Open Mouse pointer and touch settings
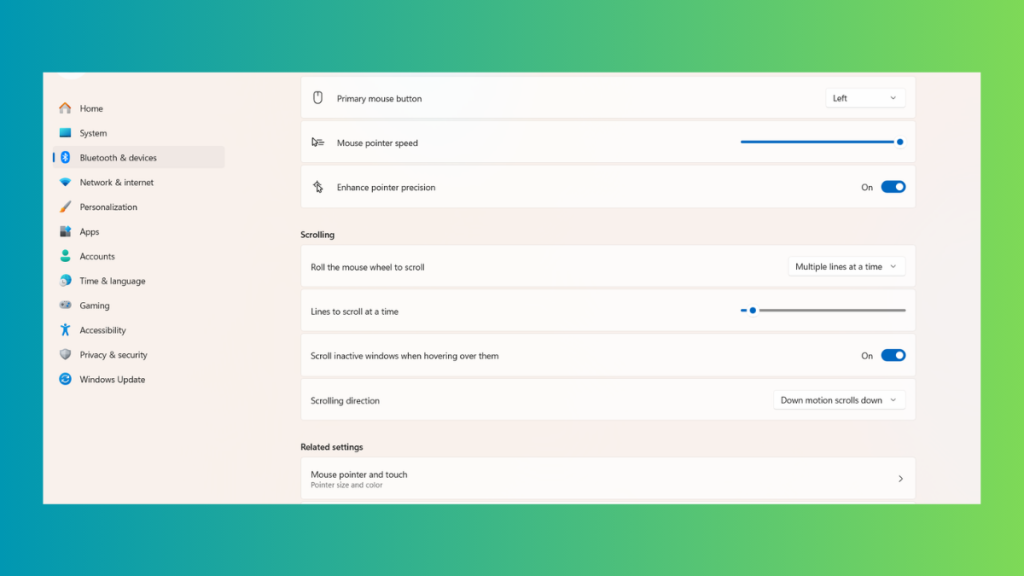The height and width of the screenshot is (576, 1024). point(607,479)
